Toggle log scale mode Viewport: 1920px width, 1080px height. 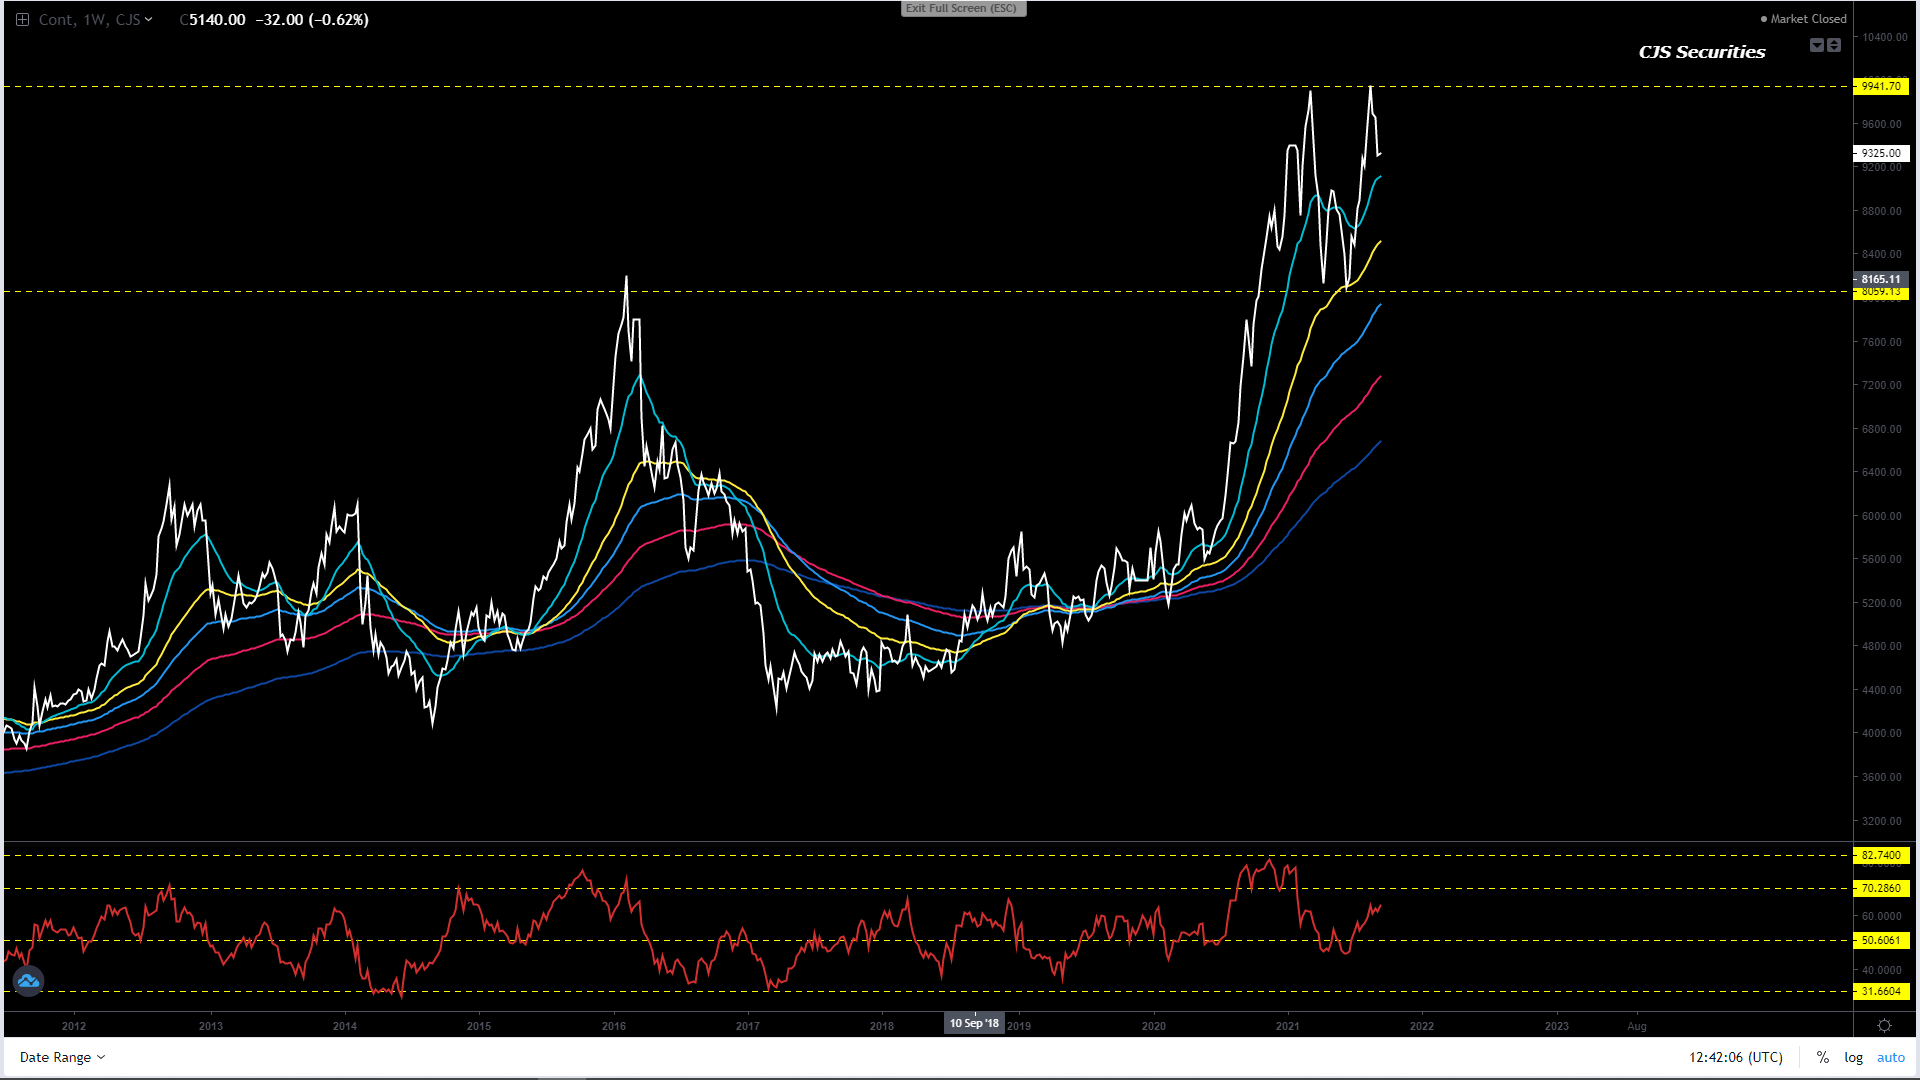click(x=1853, y=1057)
